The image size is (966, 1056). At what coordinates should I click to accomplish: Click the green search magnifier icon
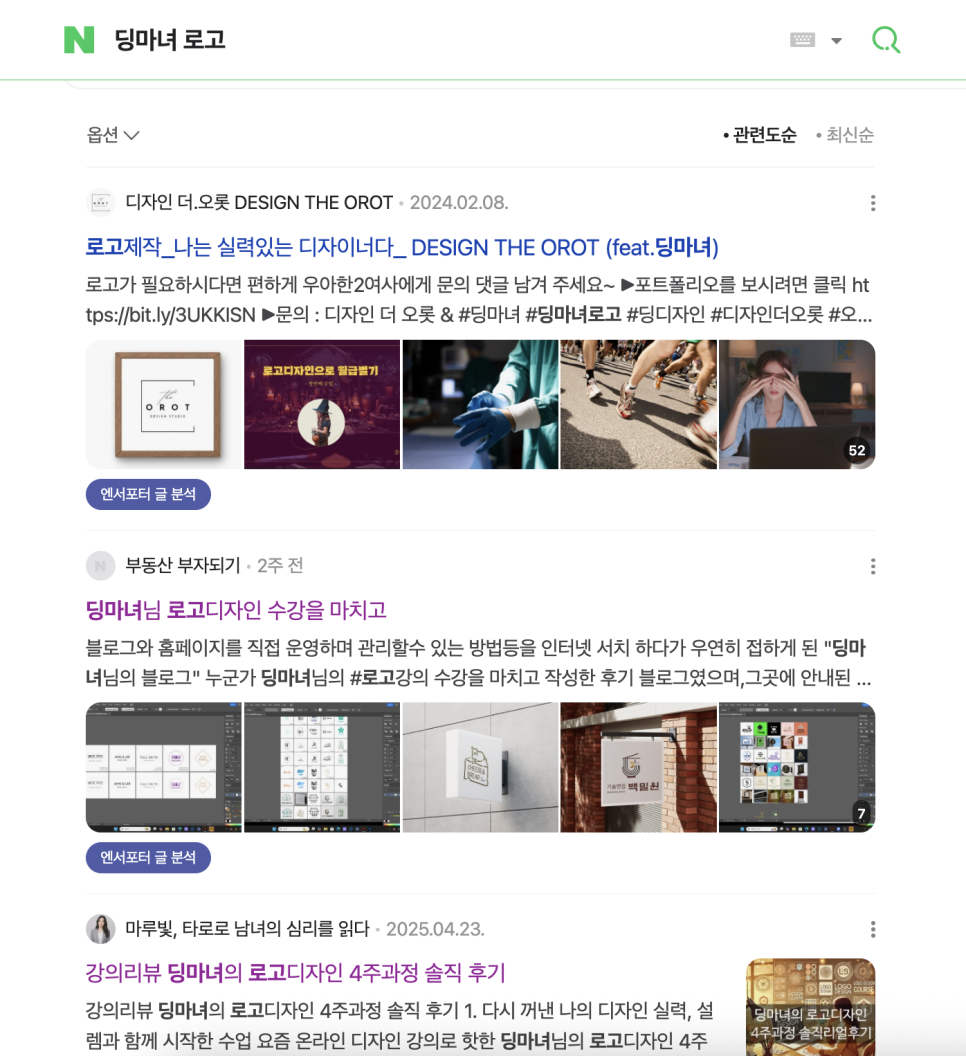point(886,40)
